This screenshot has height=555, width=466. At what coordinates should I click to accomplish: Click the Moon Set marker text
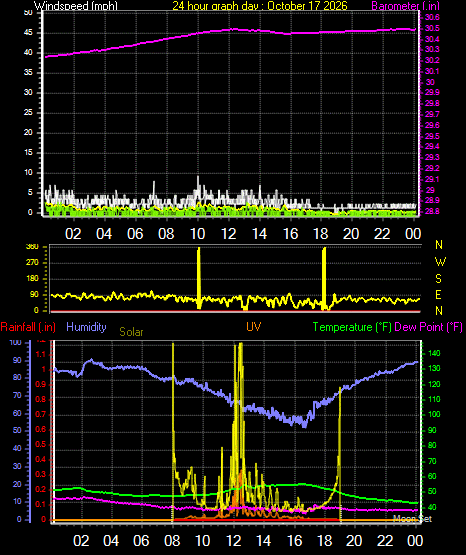tap(413, 519)
